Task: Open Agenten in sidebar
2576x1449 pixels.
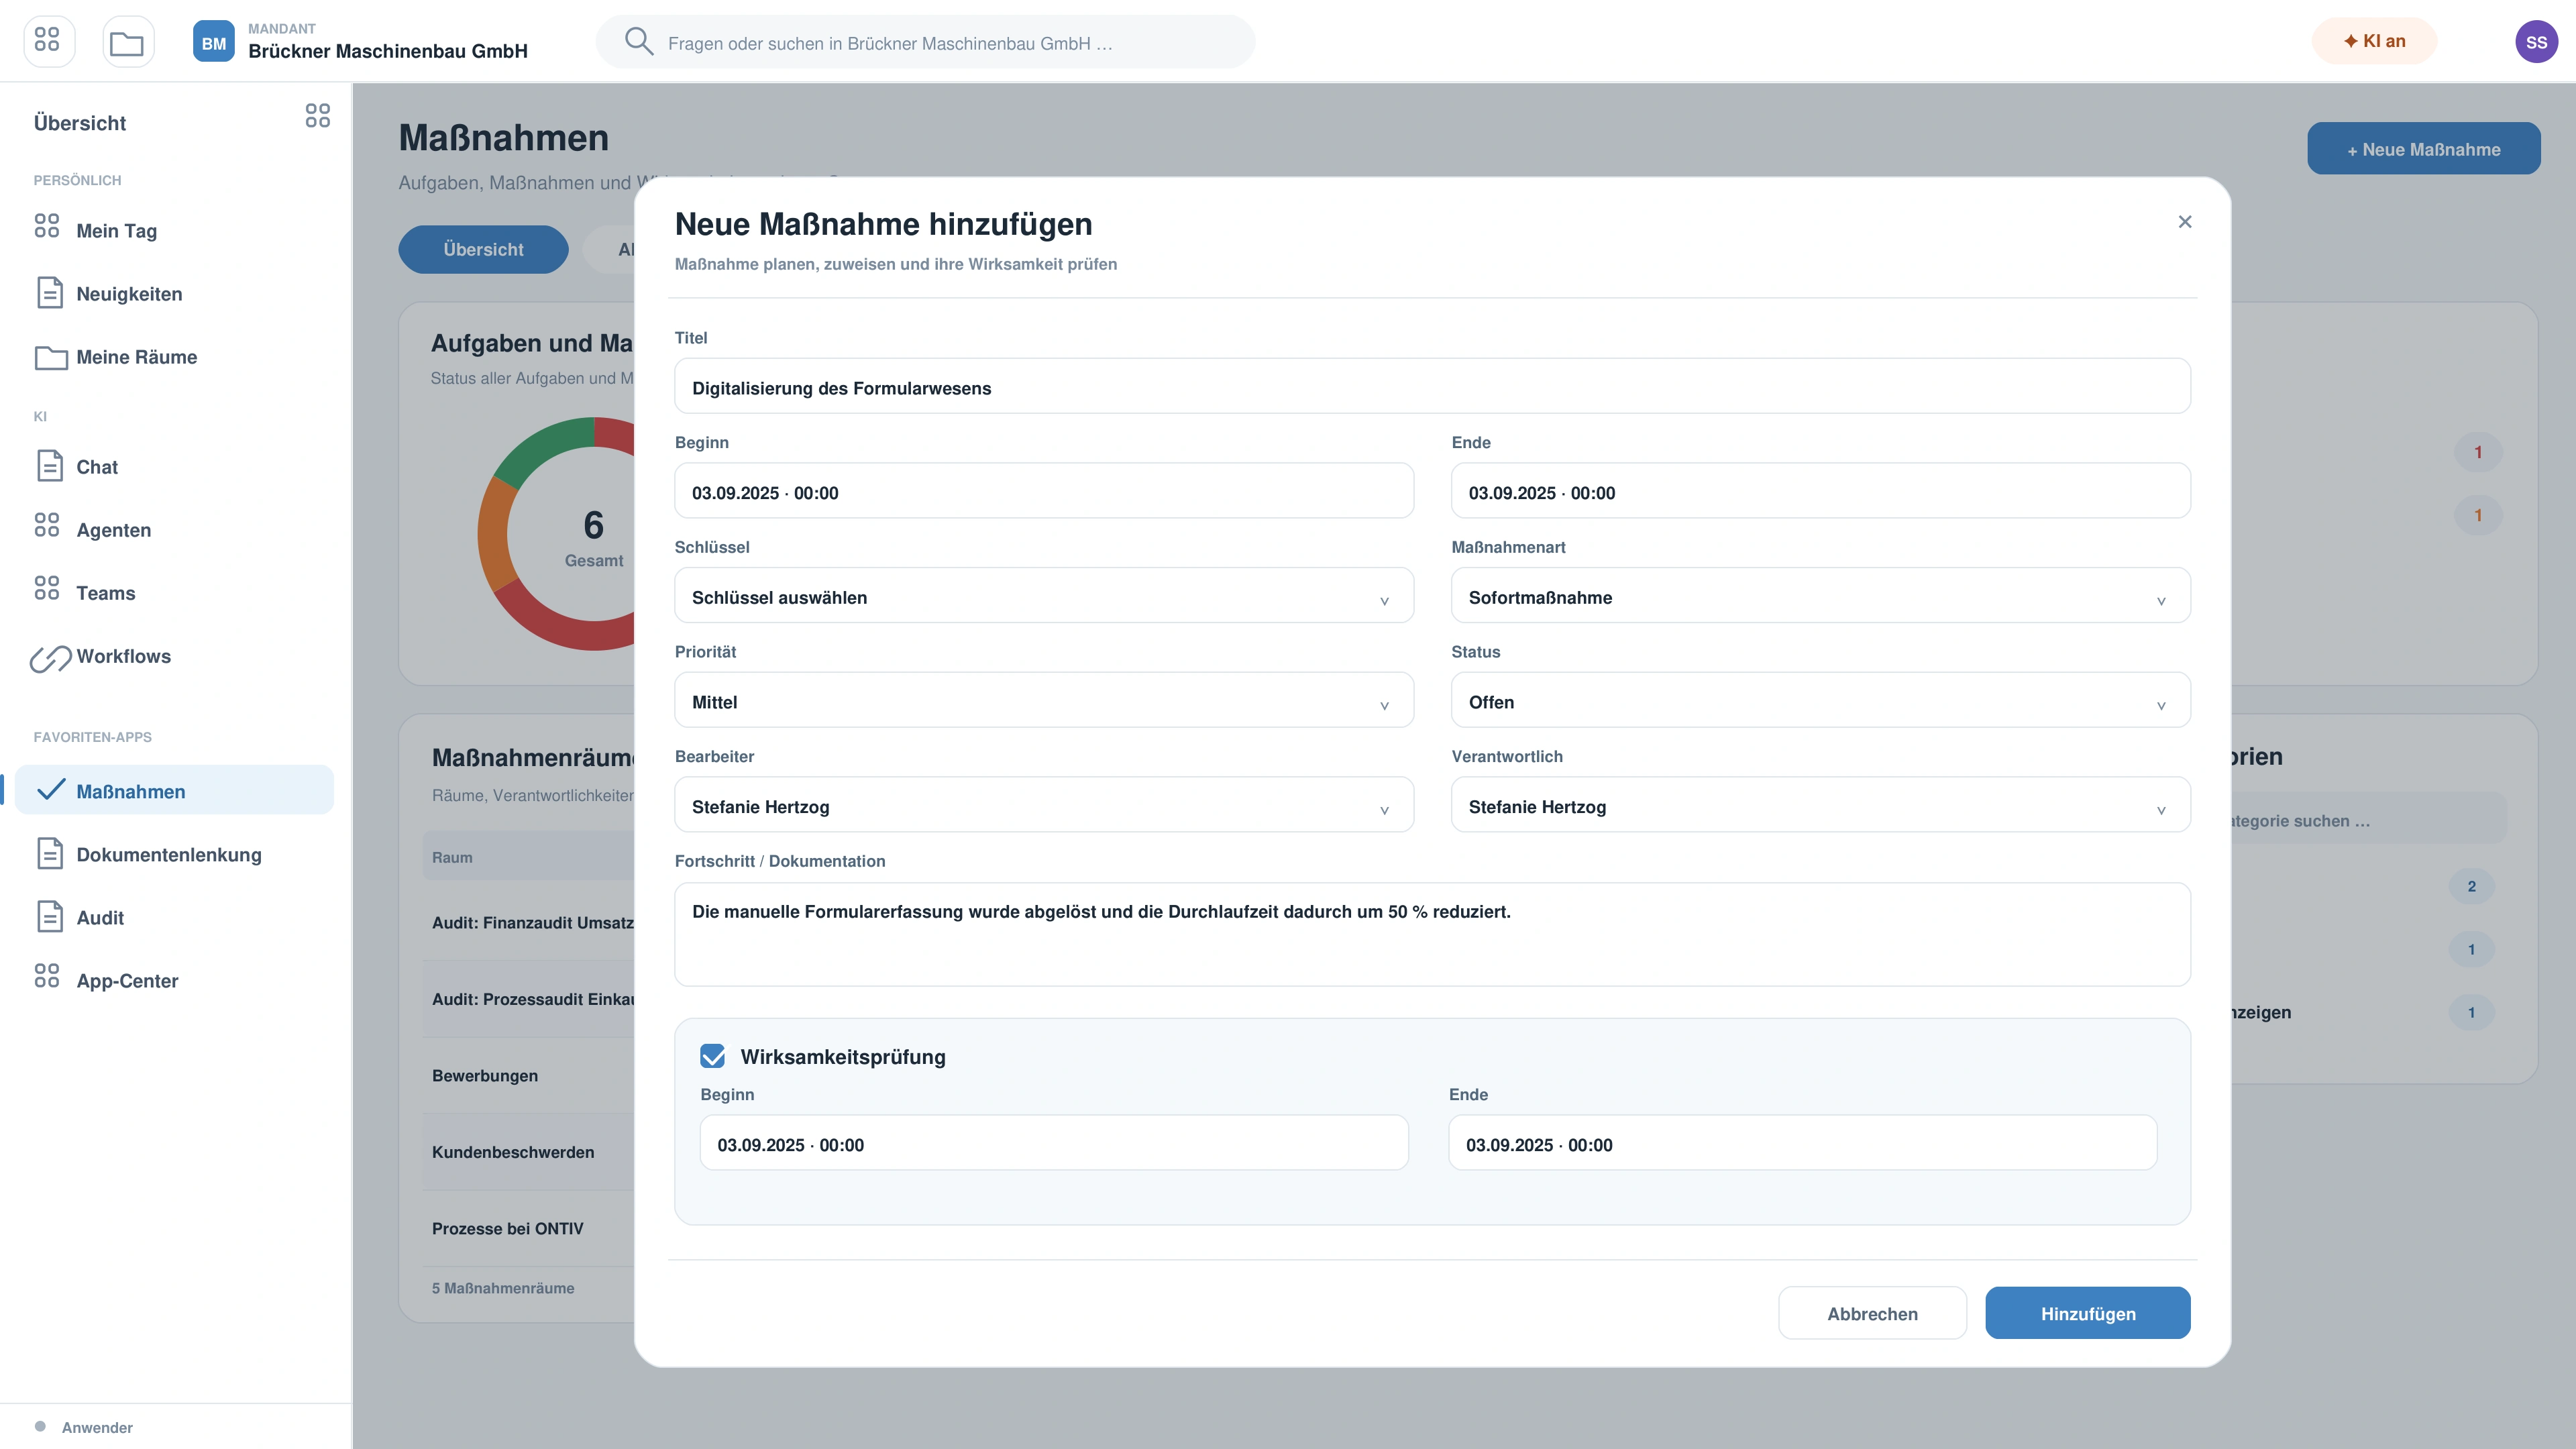Action: click(175, 530)
